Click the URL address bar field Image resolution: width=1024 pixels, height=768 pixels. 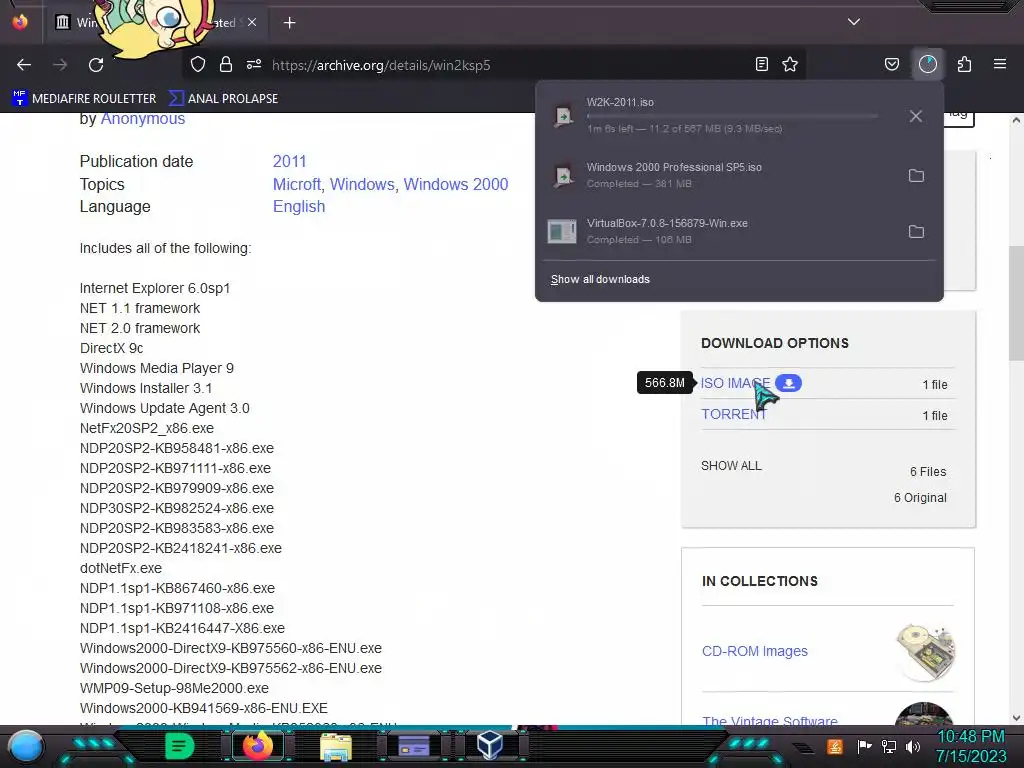(496, 65)
